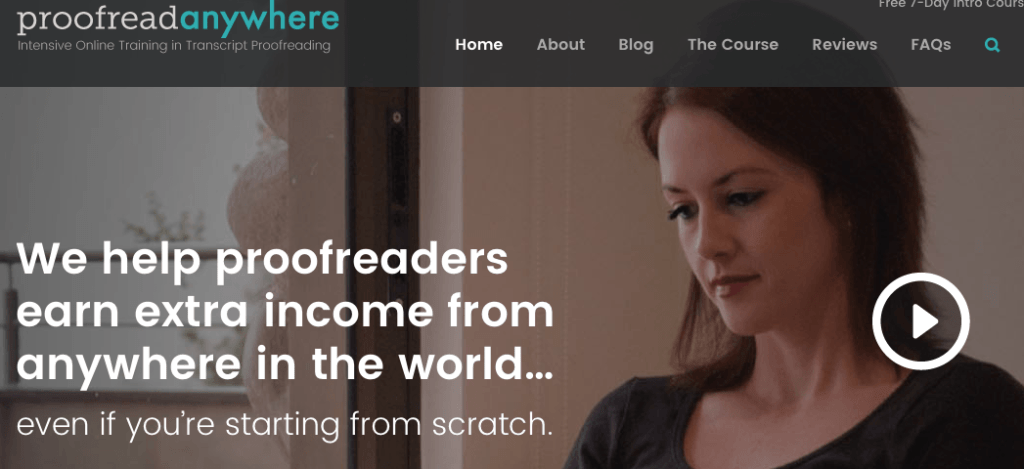Visit the Blog section

pos(635,44)
